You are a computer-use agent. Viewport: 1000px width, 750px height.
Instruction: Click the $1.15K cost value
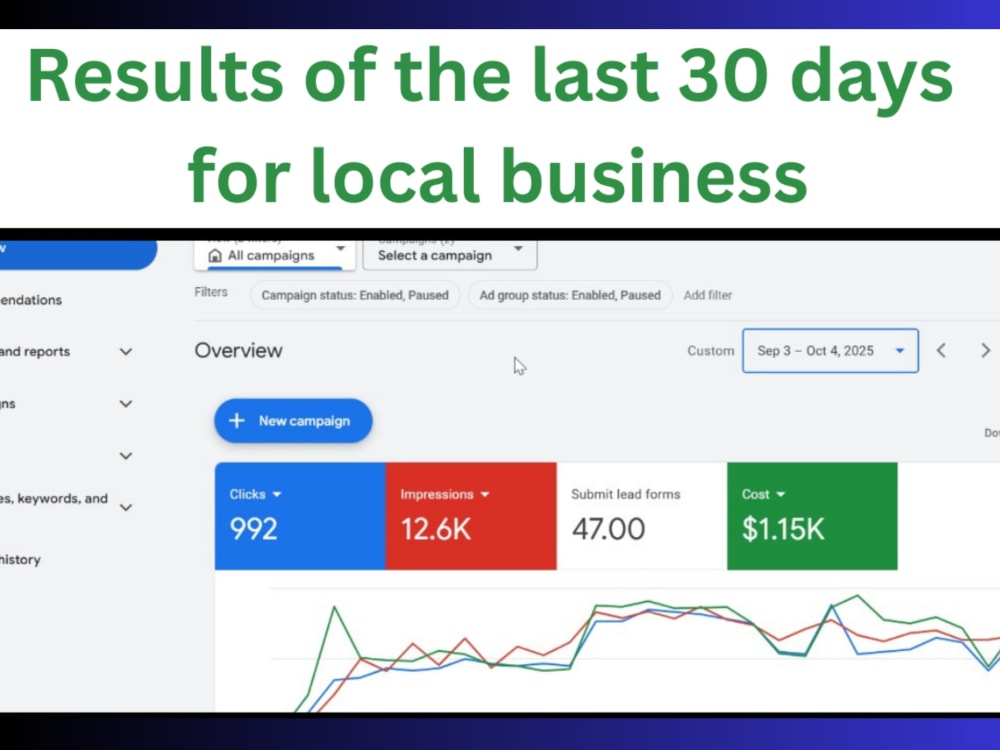783,529
